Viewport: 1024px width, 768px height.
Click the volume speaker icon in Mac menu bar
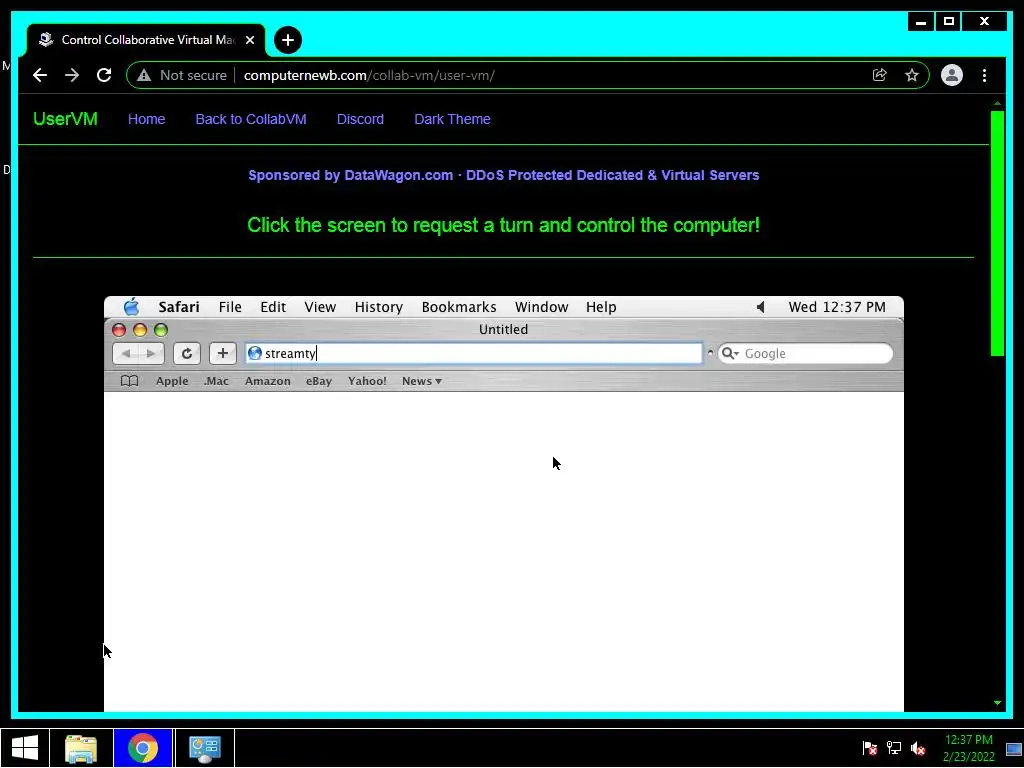pyautogui.click(x=760, y=307)
